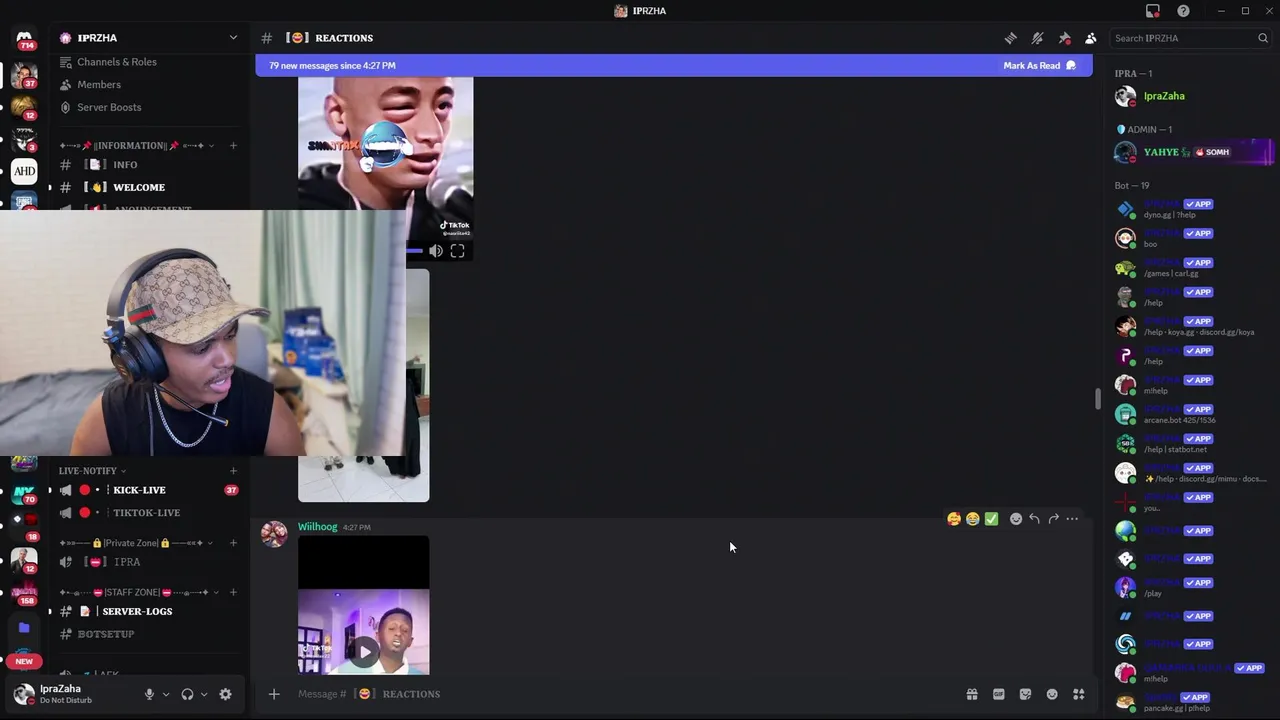Image resolution: width=1280 pixels, height=720 pixels.
Task: Open the emoji picker in message bar
Action: click(x=1052, y=694)
